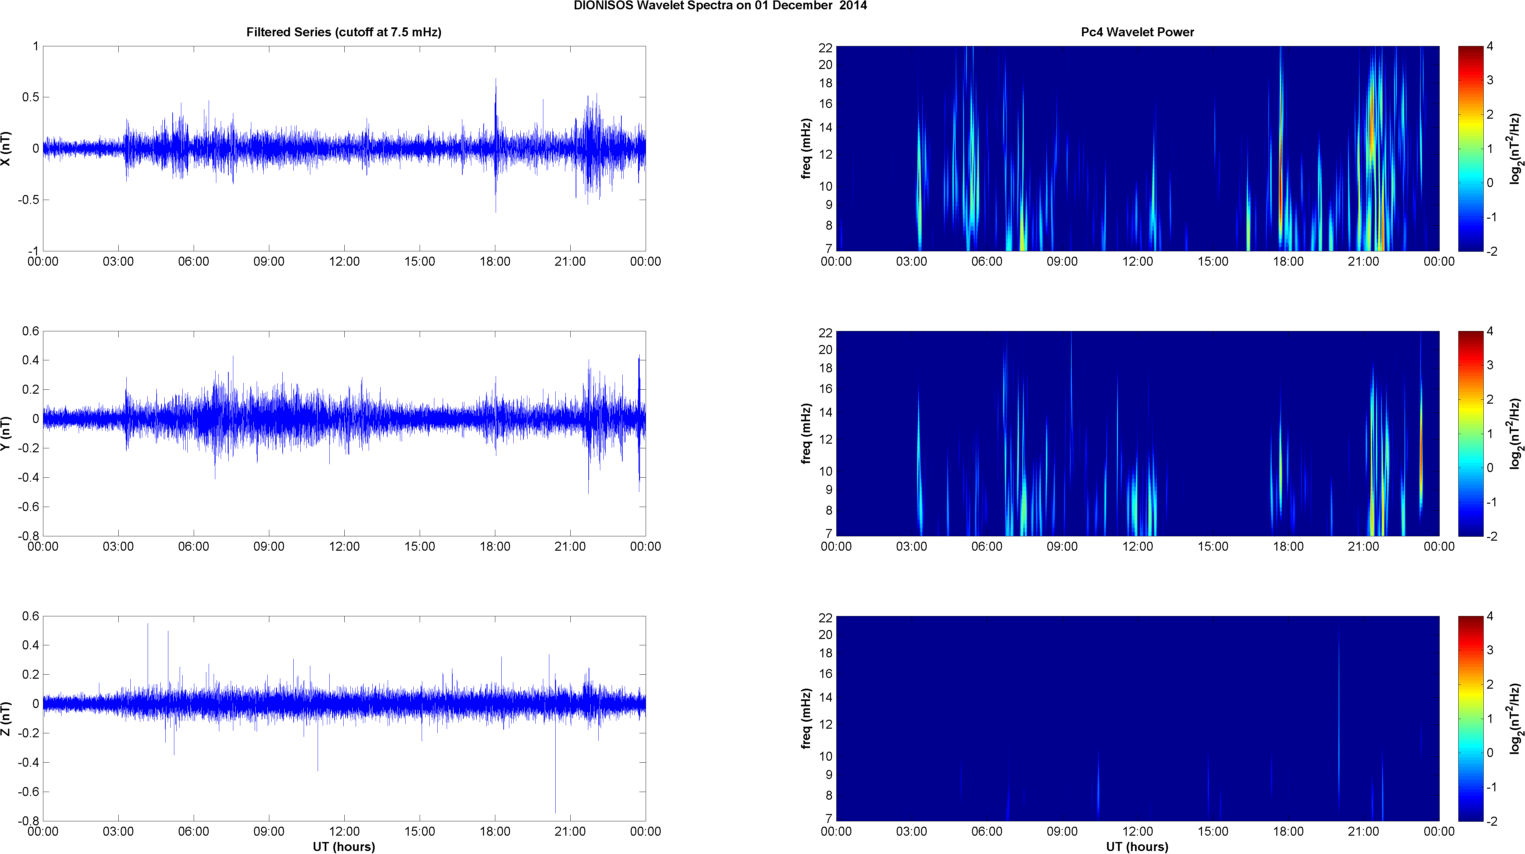
Task: Open the Z component filtered series plot
Action: 344,718
